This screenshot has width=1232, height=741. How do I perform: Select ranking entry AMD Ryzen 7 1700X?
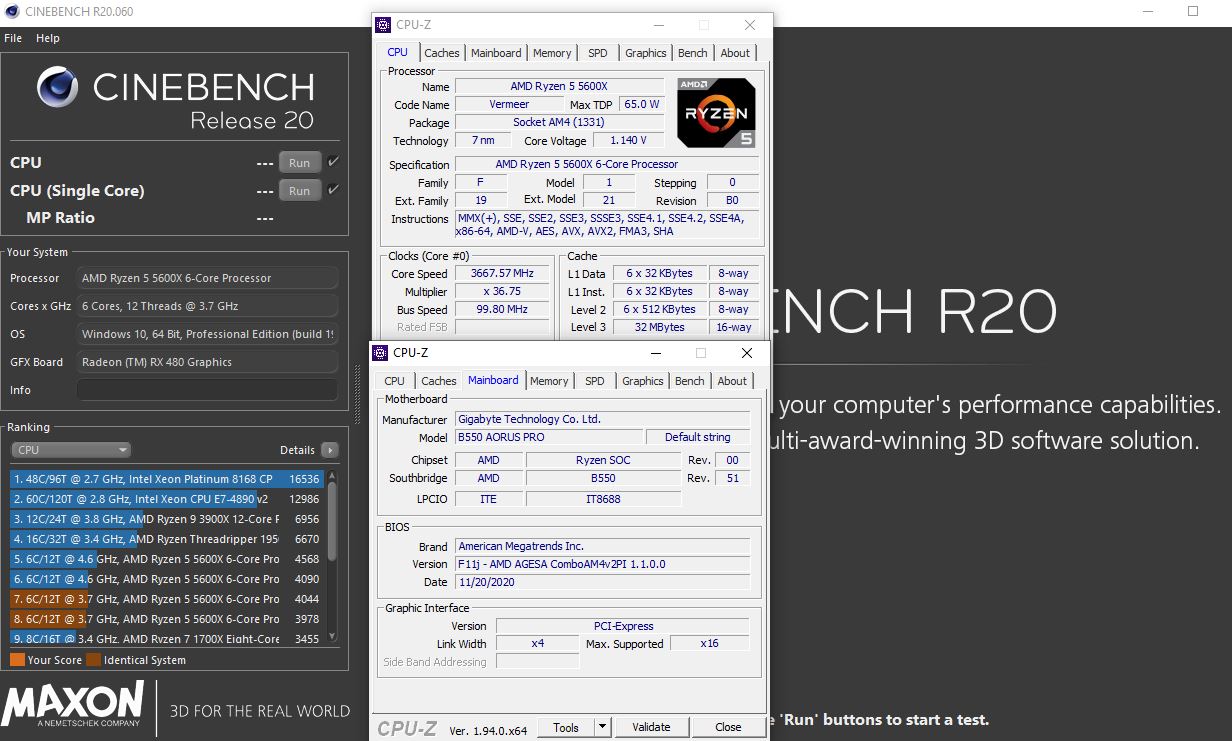(166, 638)
